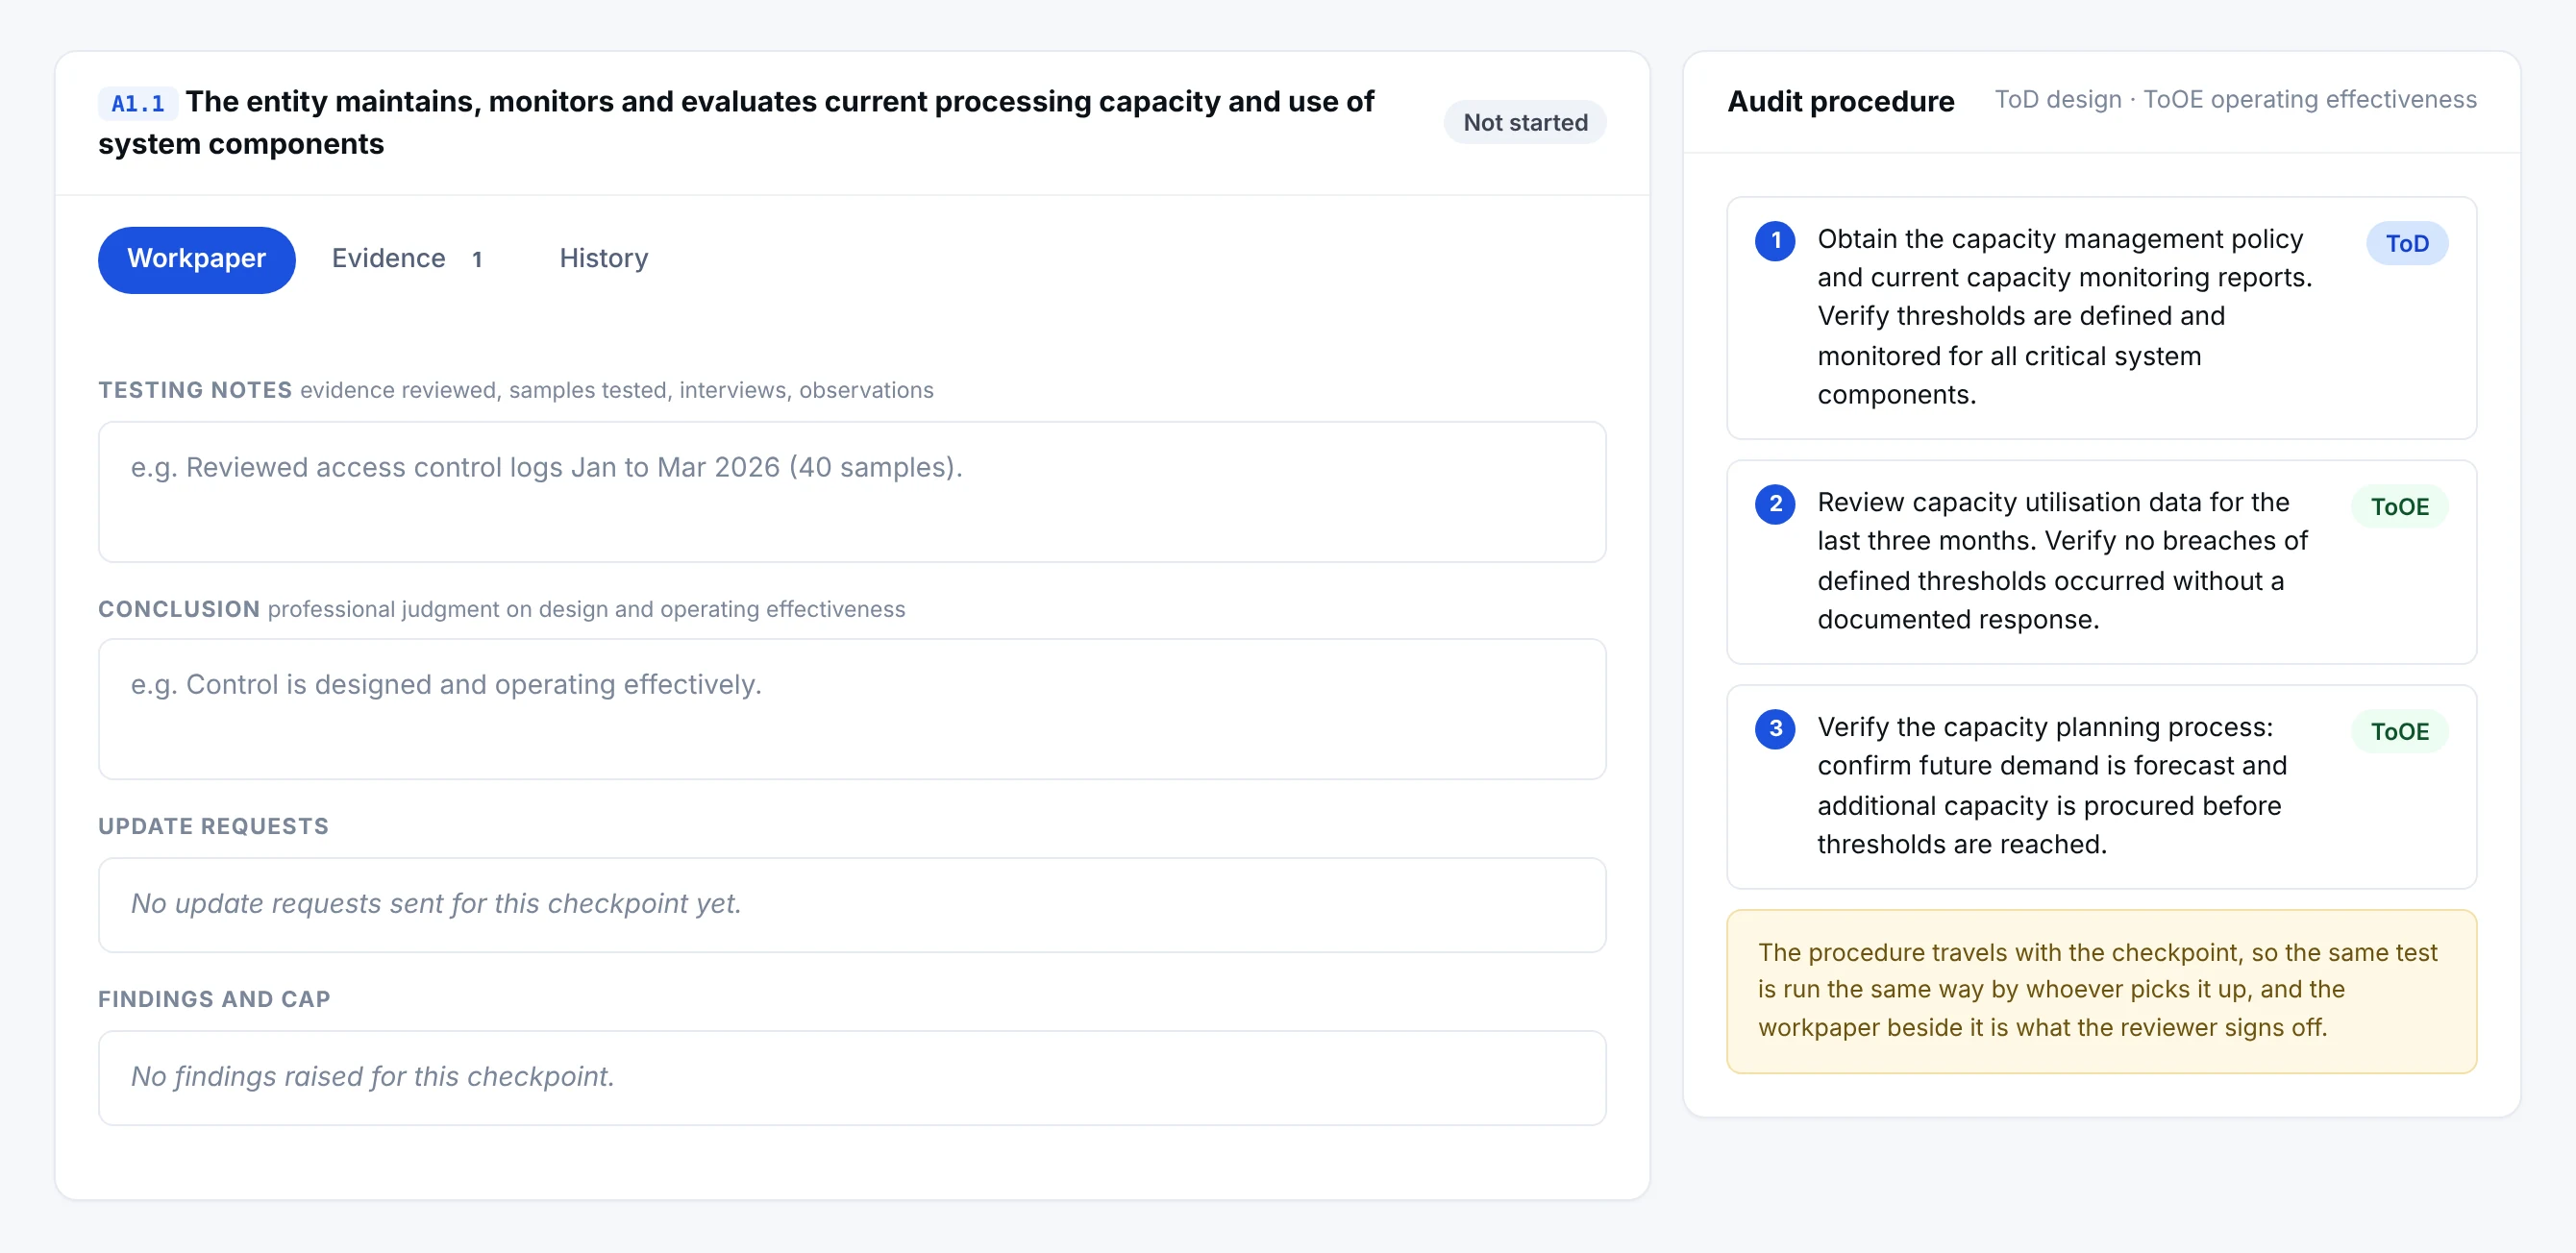The image size is (2576, 1253).
Task: Click the Audit procedure heading
Action: (1840, 101)
